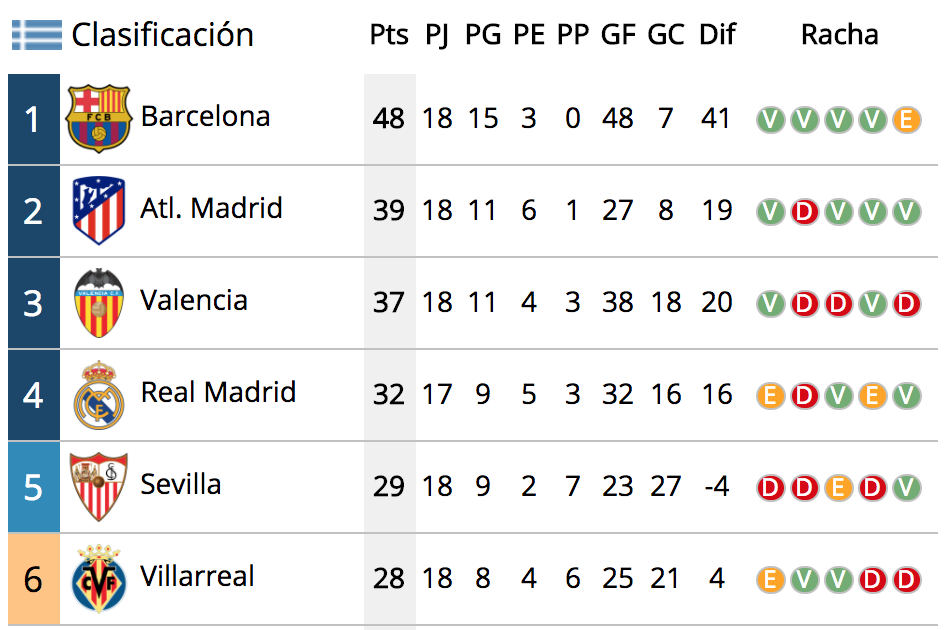
Task: Click Sevilla's green V streak badge
Action: tap(906, 488)
